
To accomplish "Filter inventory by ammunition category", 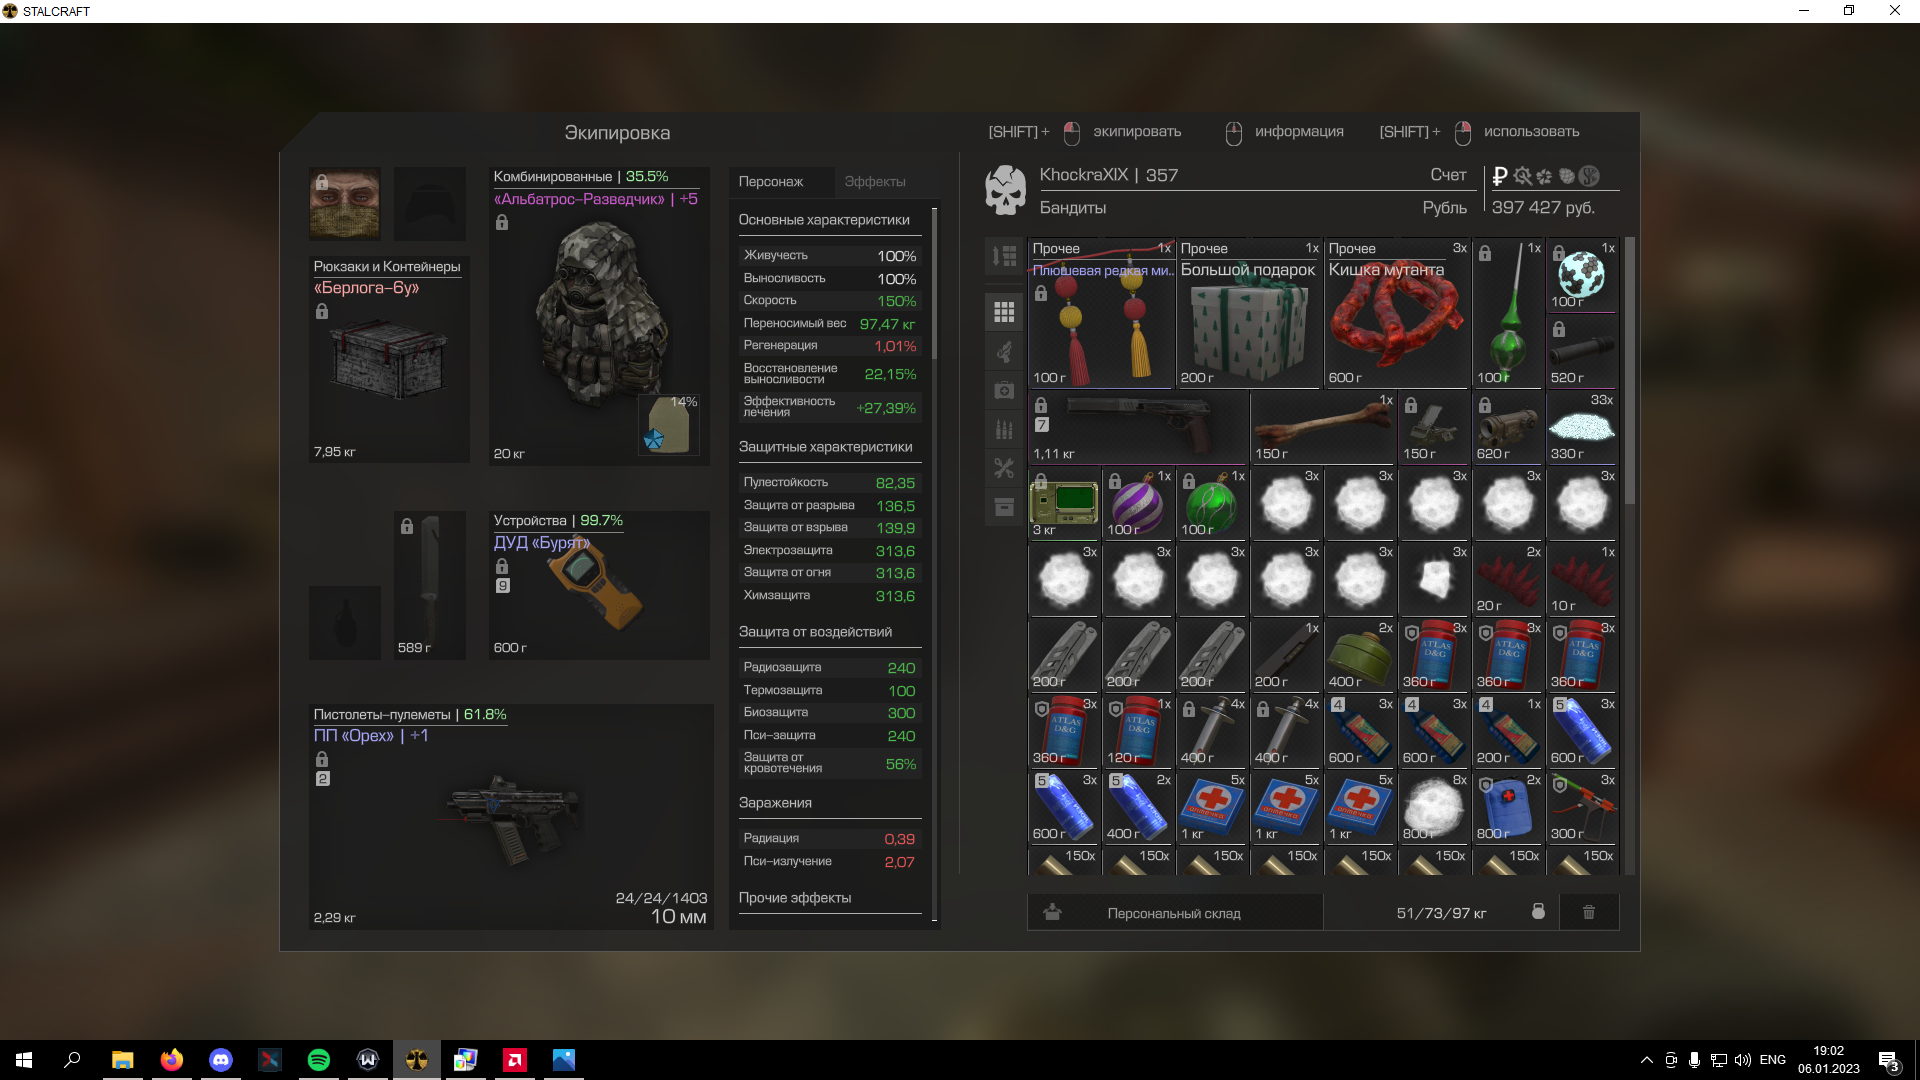I will point(1004,429).
